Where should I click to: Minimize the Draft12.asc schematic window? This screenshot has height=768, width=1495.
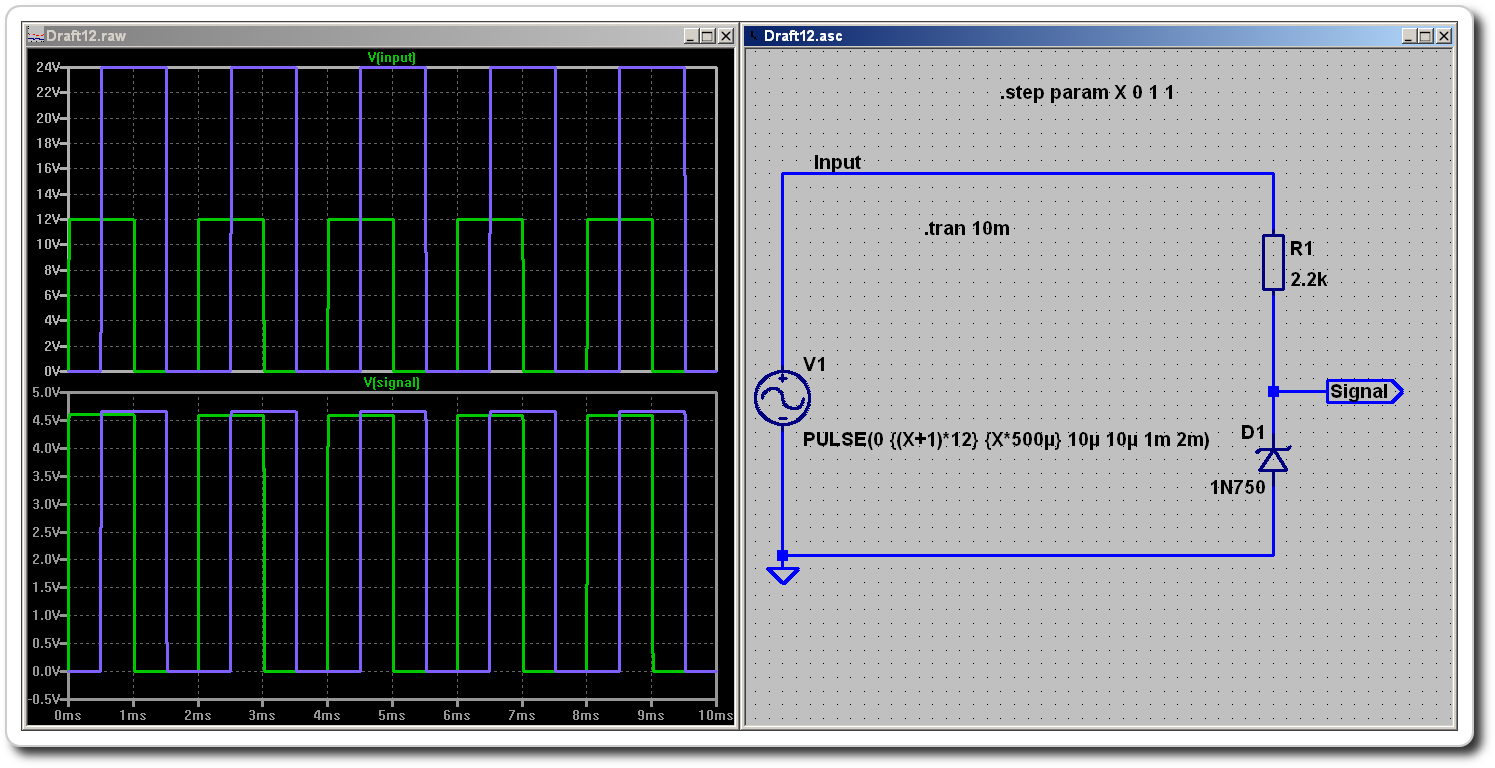pyautogui.click(x=1410, y=36)
